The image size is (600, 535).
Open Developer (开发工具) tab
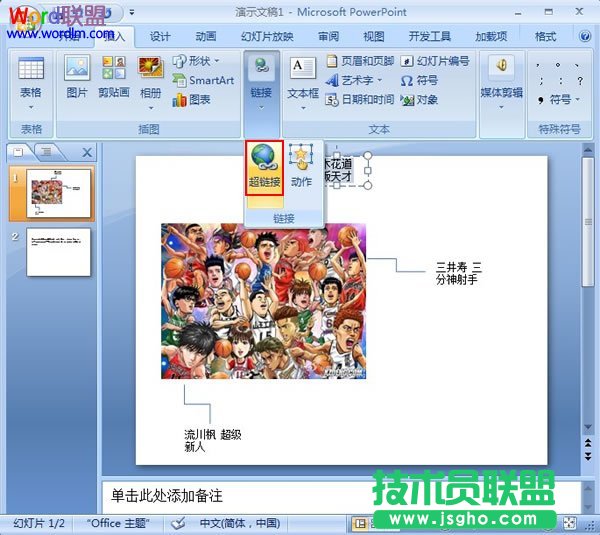(x=429, y=36)
